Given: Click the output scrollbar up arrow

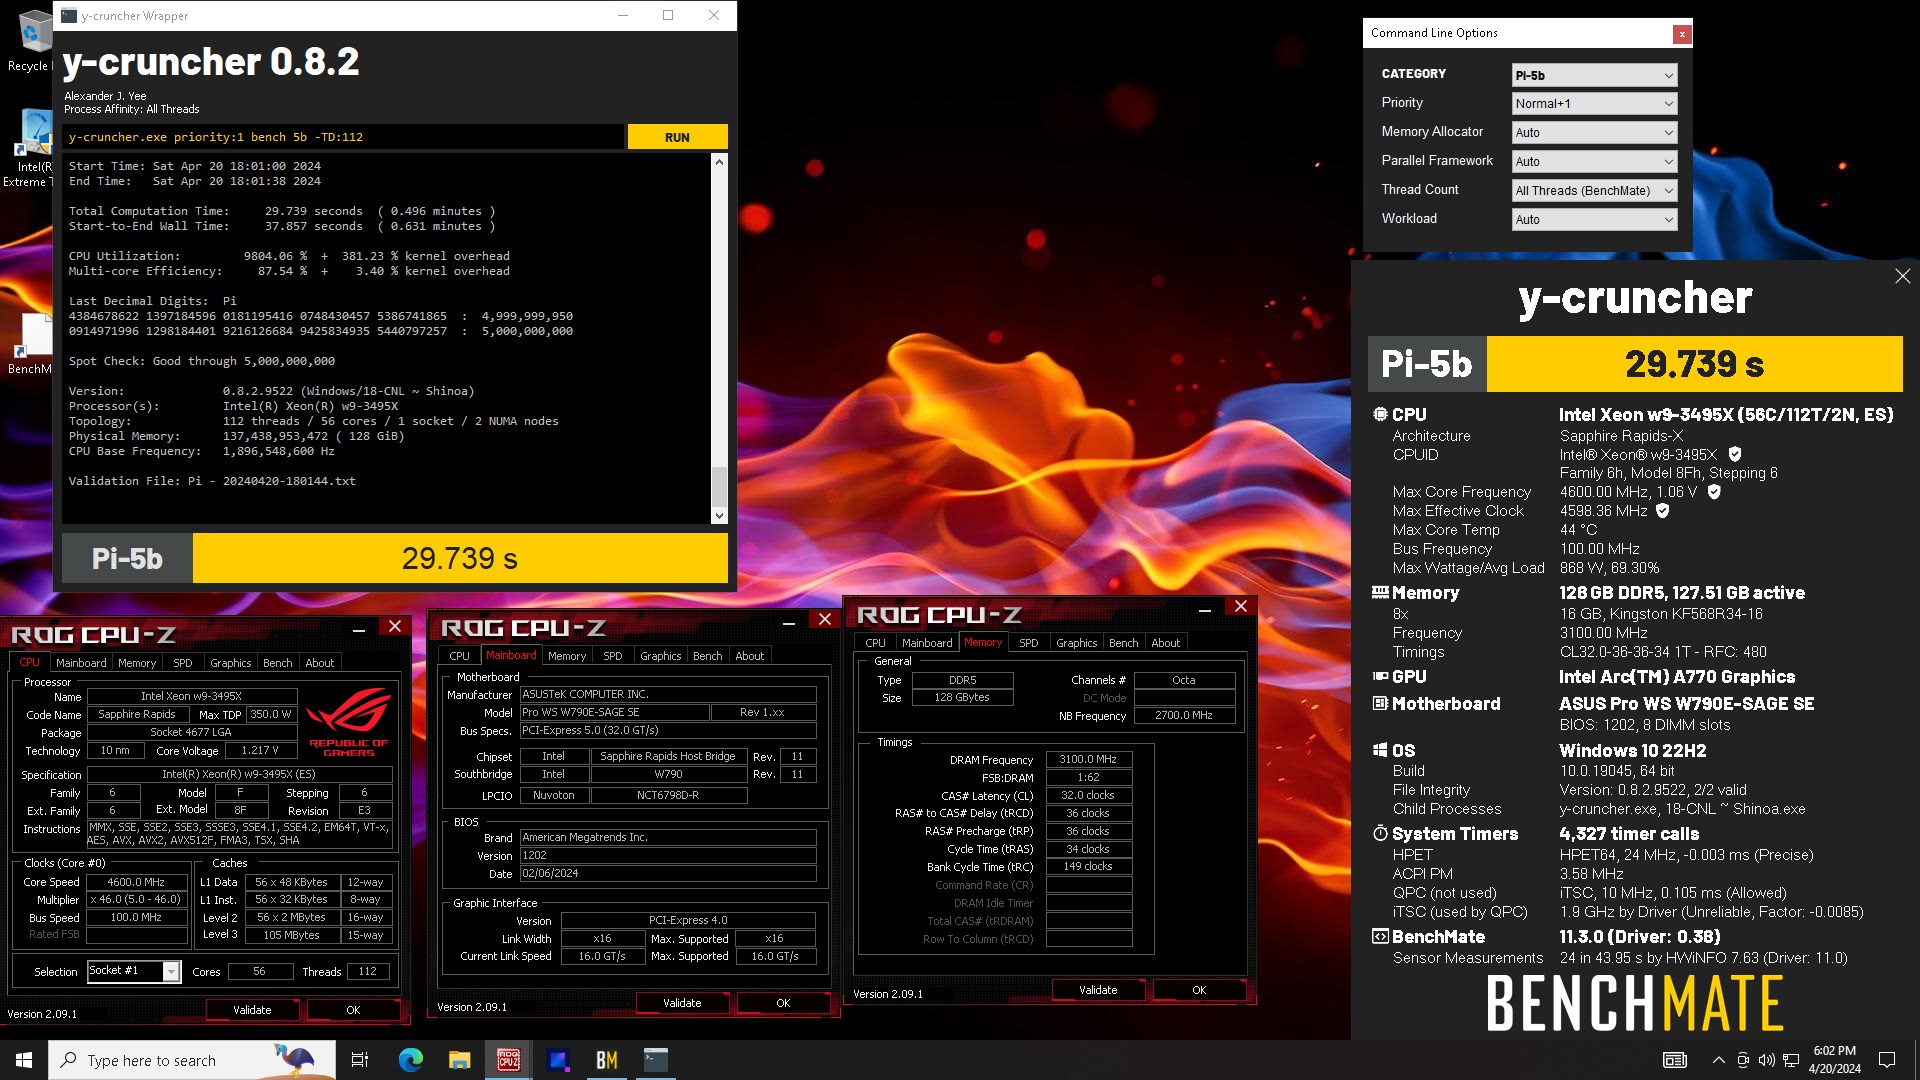Looking at the screenshot, I should 719,161.
